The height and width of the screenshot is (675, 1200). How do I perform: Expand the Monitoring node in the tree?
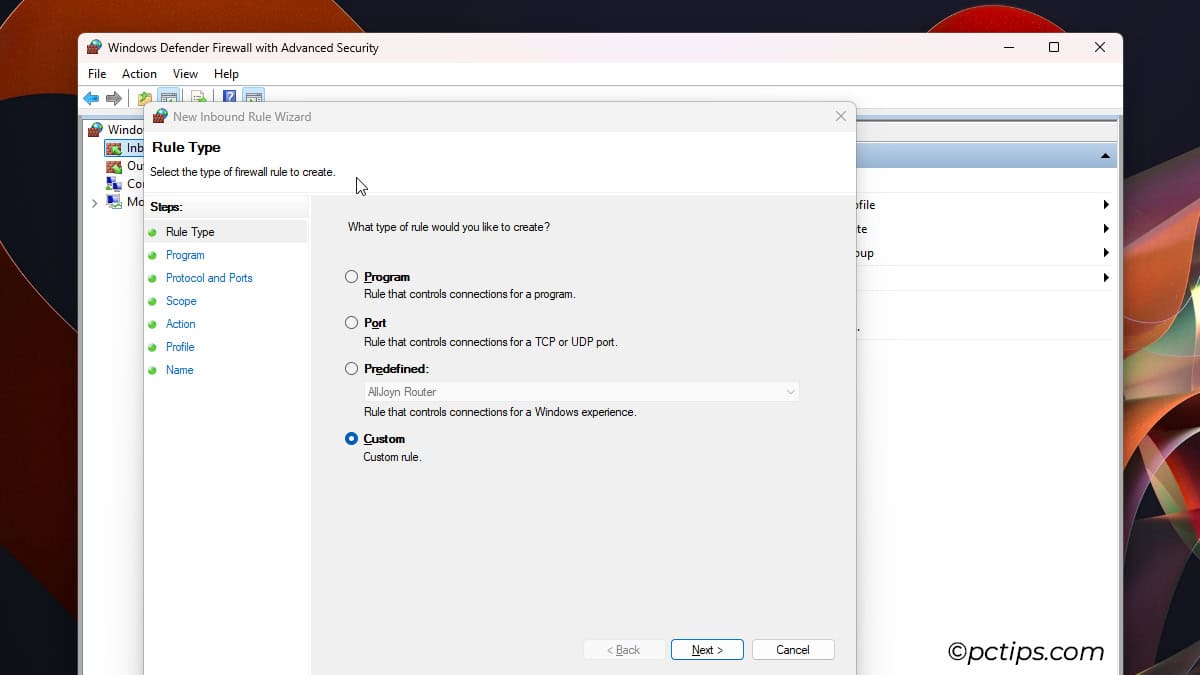(95, 201)
